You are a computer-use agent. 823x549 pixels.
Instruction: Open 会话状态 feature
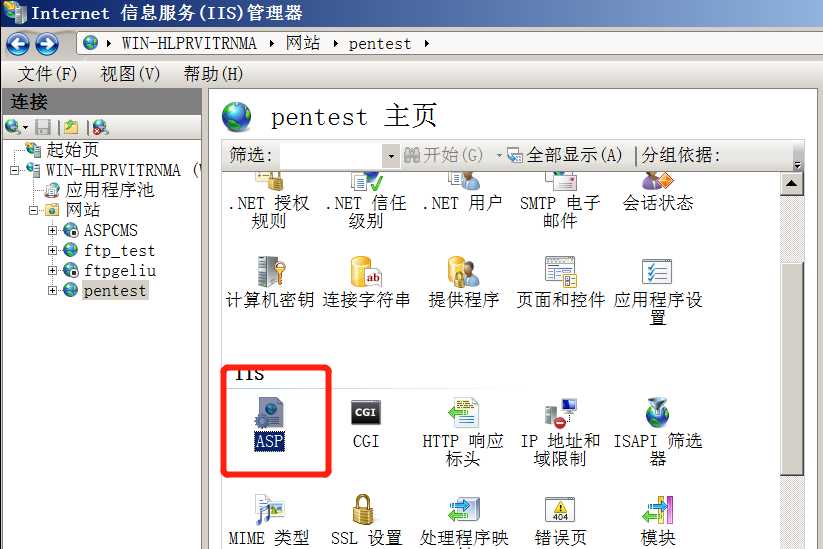point(657,193)
